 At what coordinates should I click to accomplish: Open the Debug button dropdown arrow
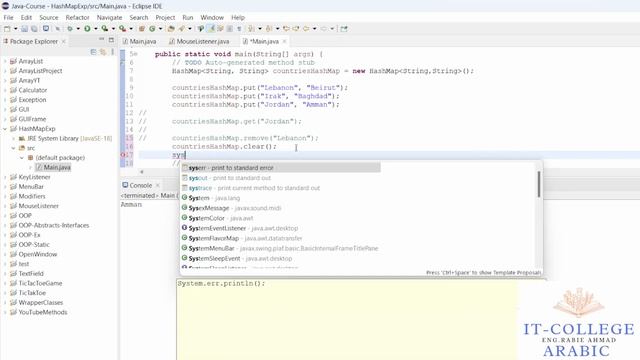[x=78, y=29]
